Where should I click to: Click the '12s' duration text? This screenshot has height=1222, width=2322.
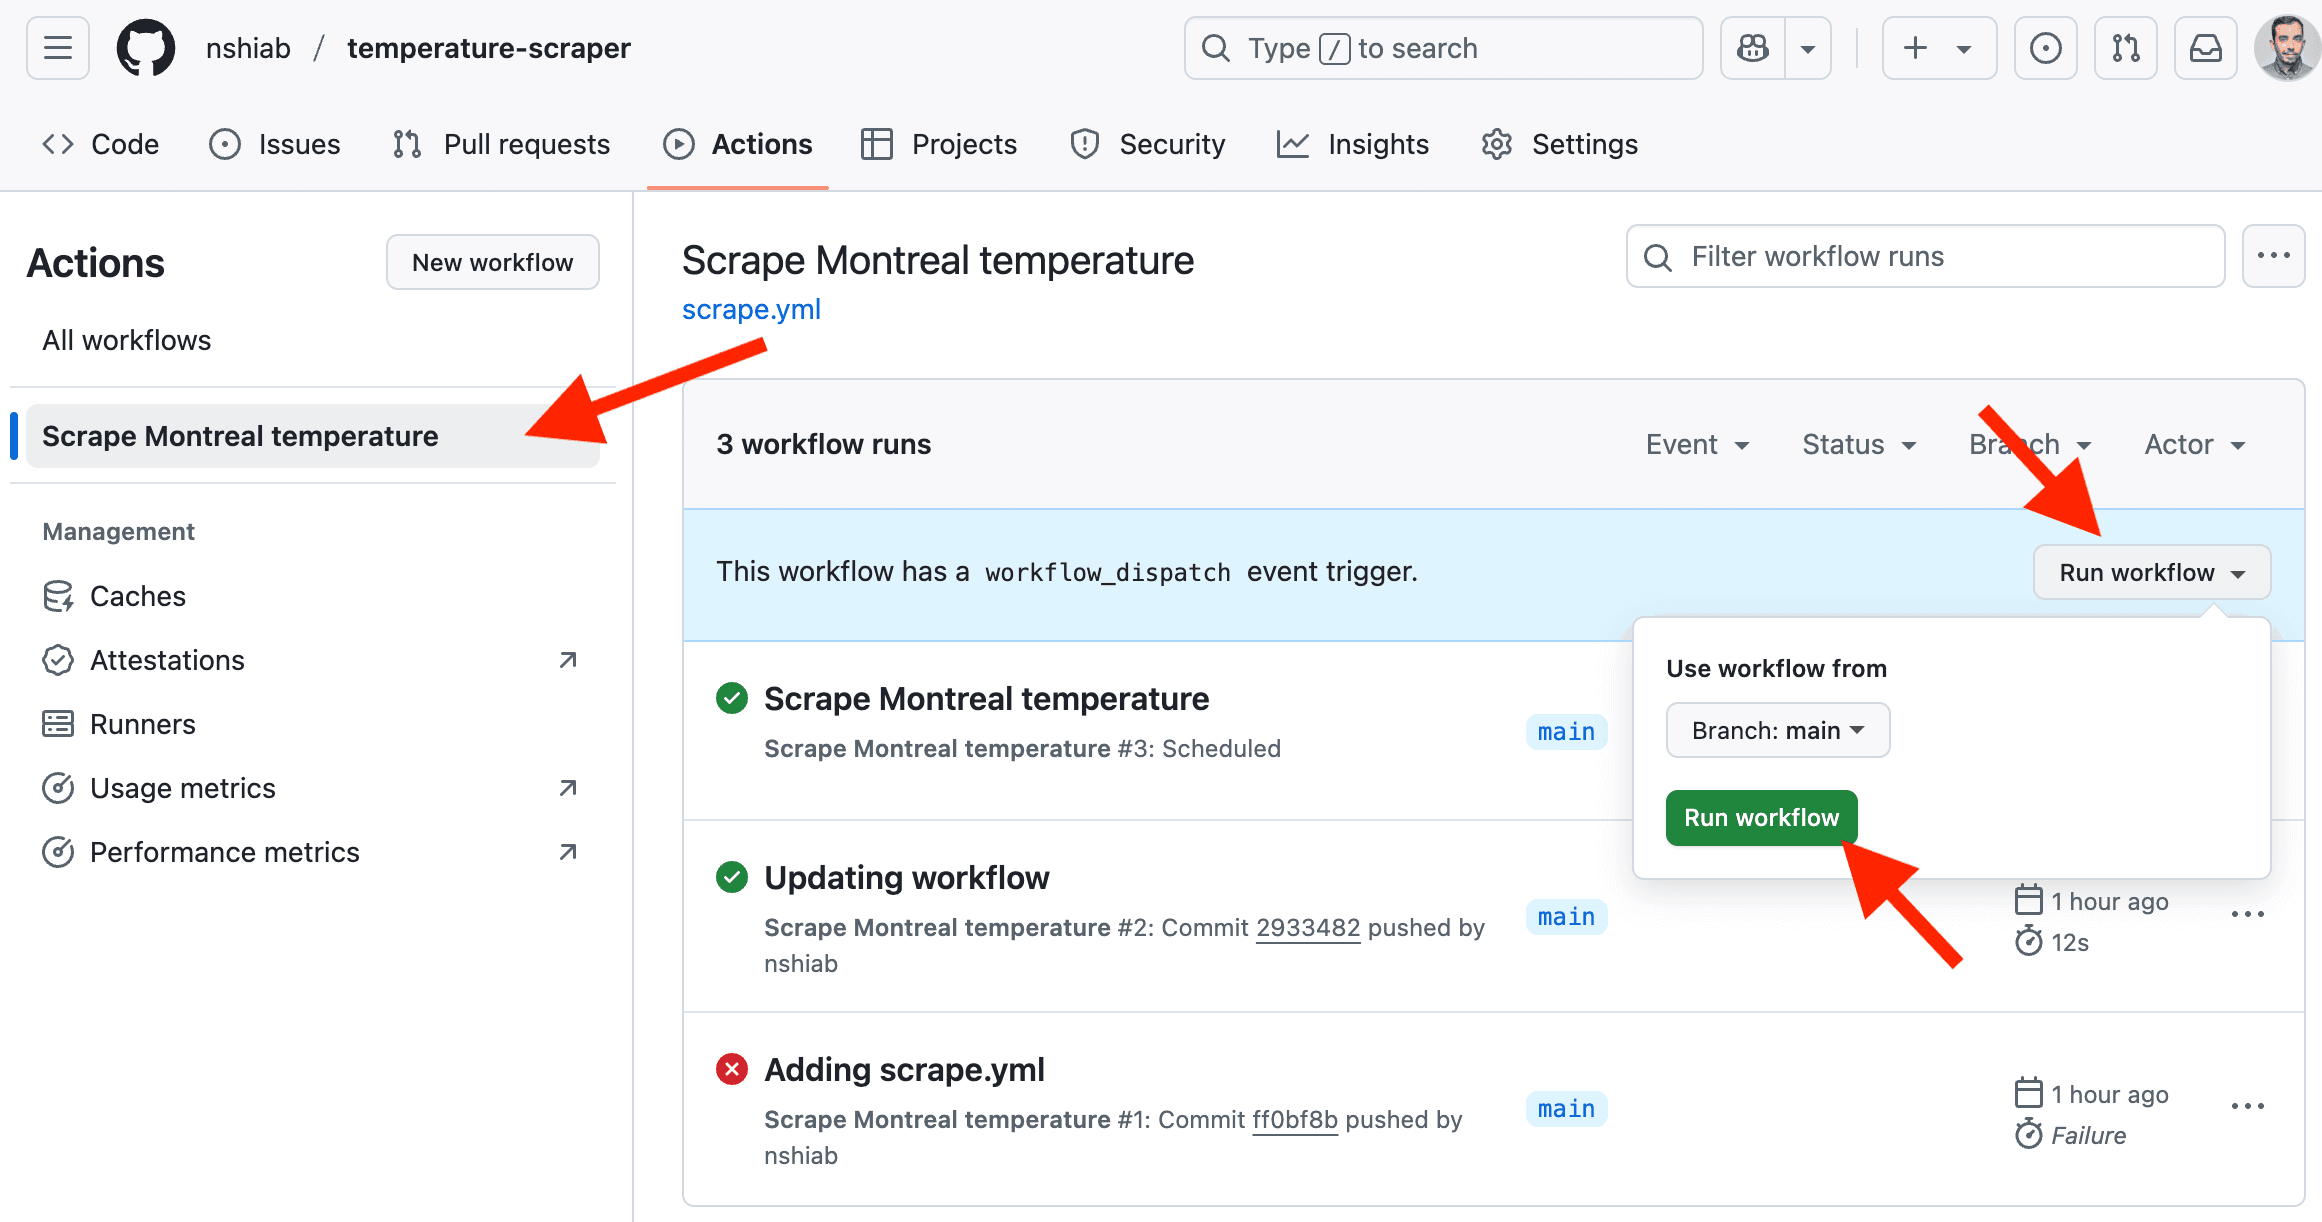tap(2070, 942)
